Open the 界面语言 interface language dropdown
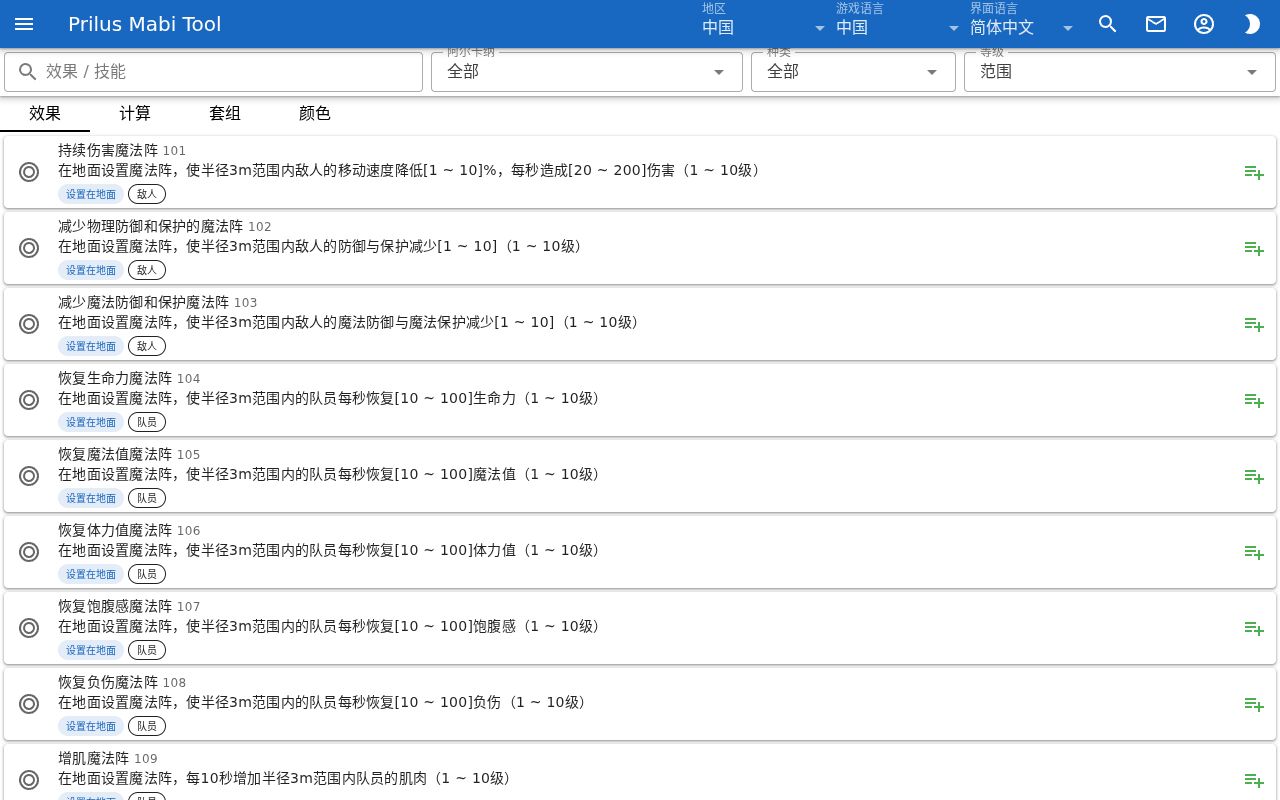The width and height of the screenshot is (1280, 800). click(x=1022, y=24)
